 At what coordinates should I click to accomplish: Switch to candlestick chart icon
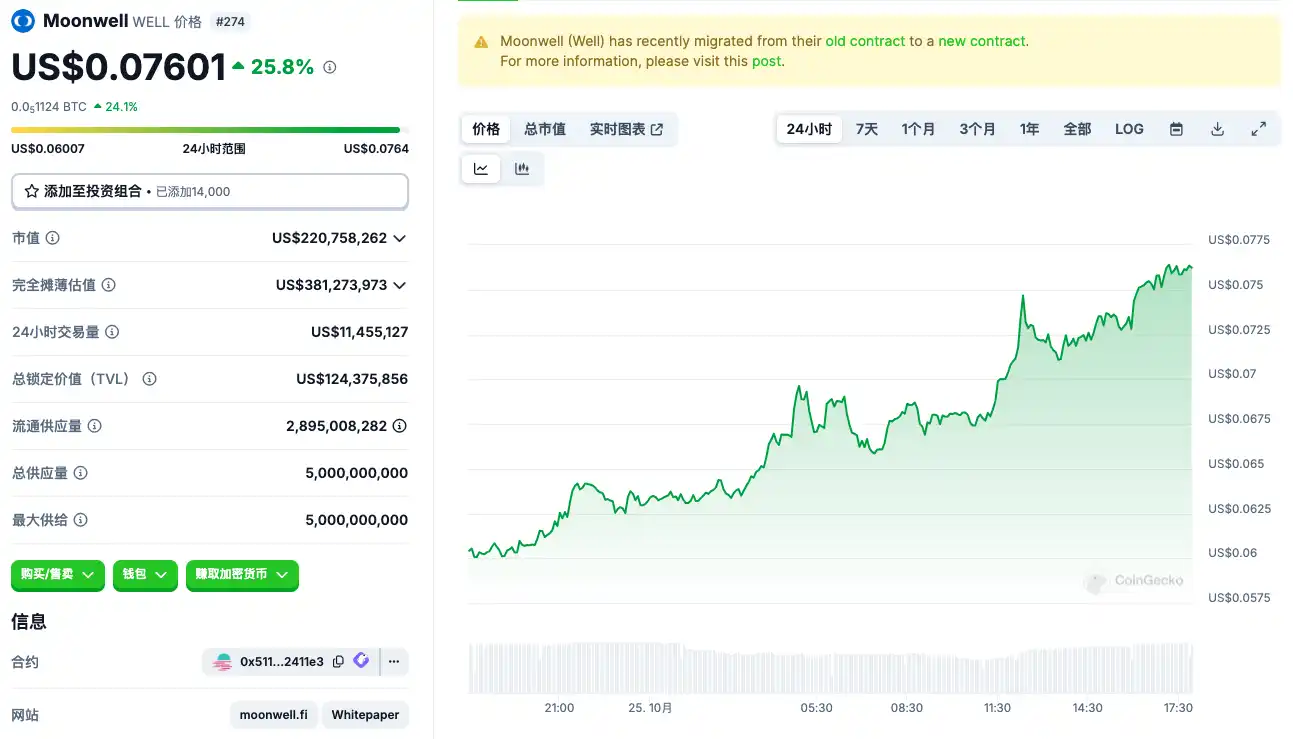tap(522, 169)
